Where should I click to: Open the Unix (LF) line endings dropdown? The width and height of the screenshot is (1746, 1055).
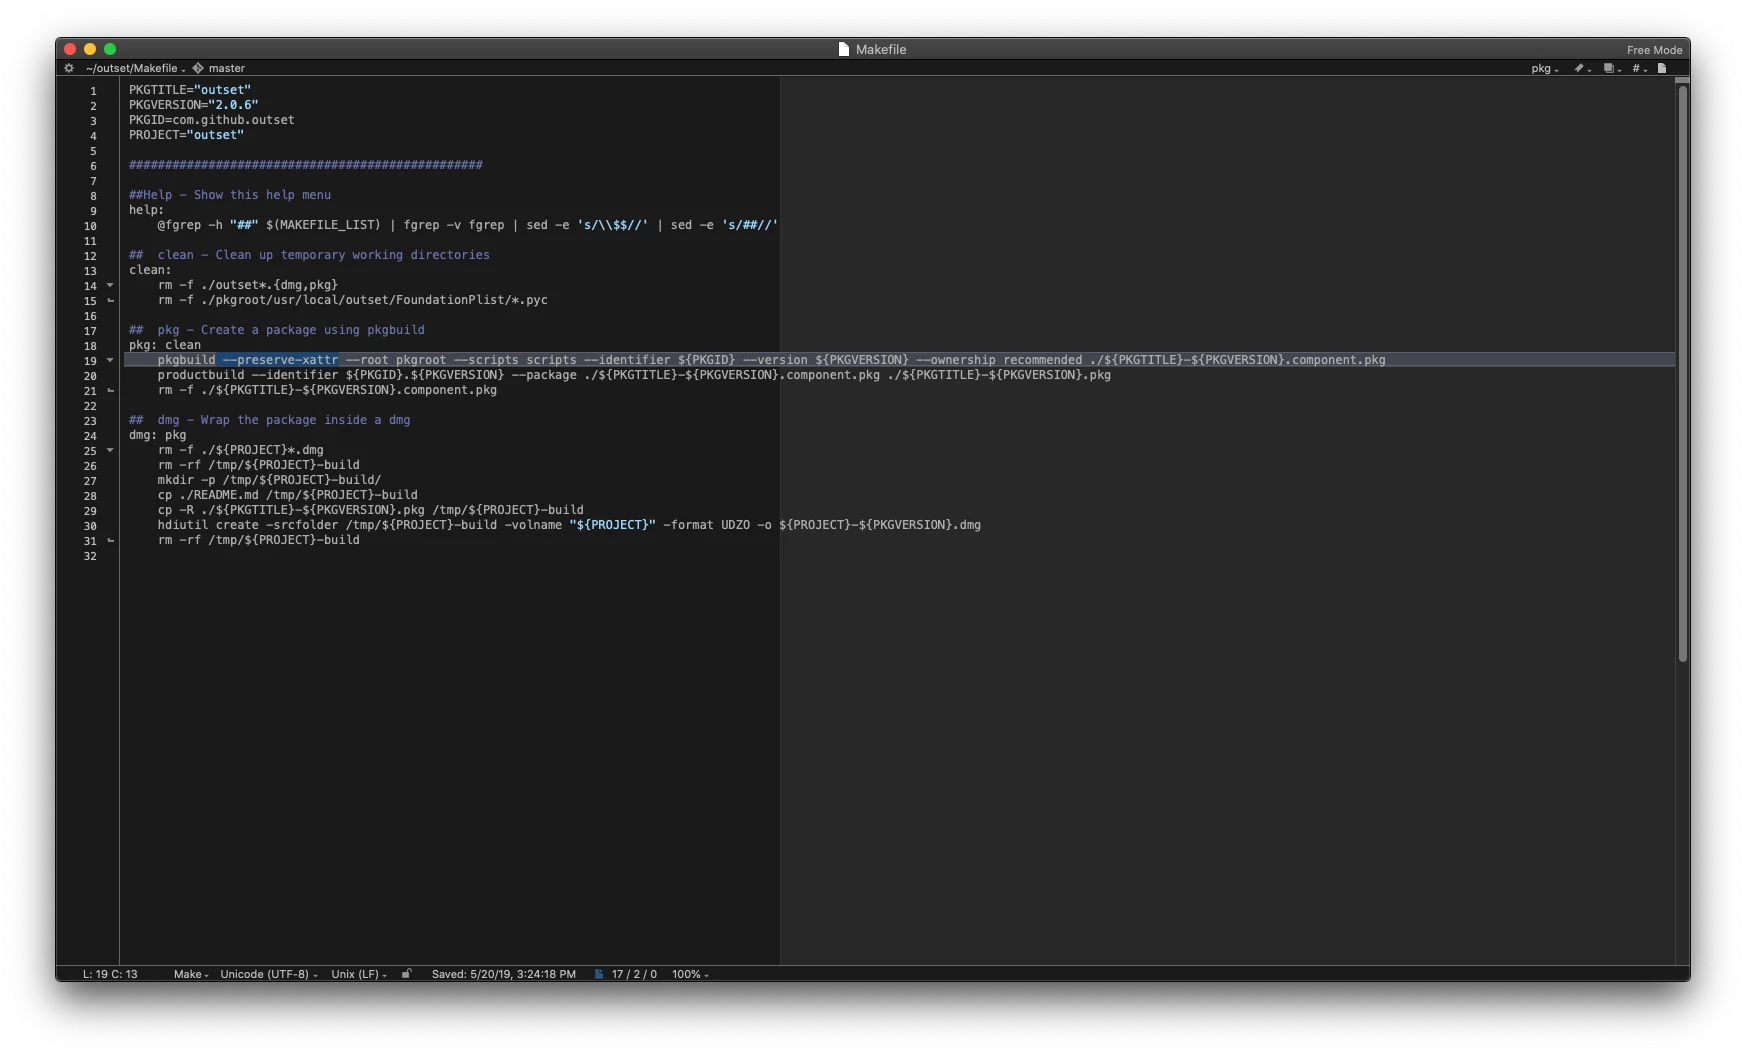359,974
